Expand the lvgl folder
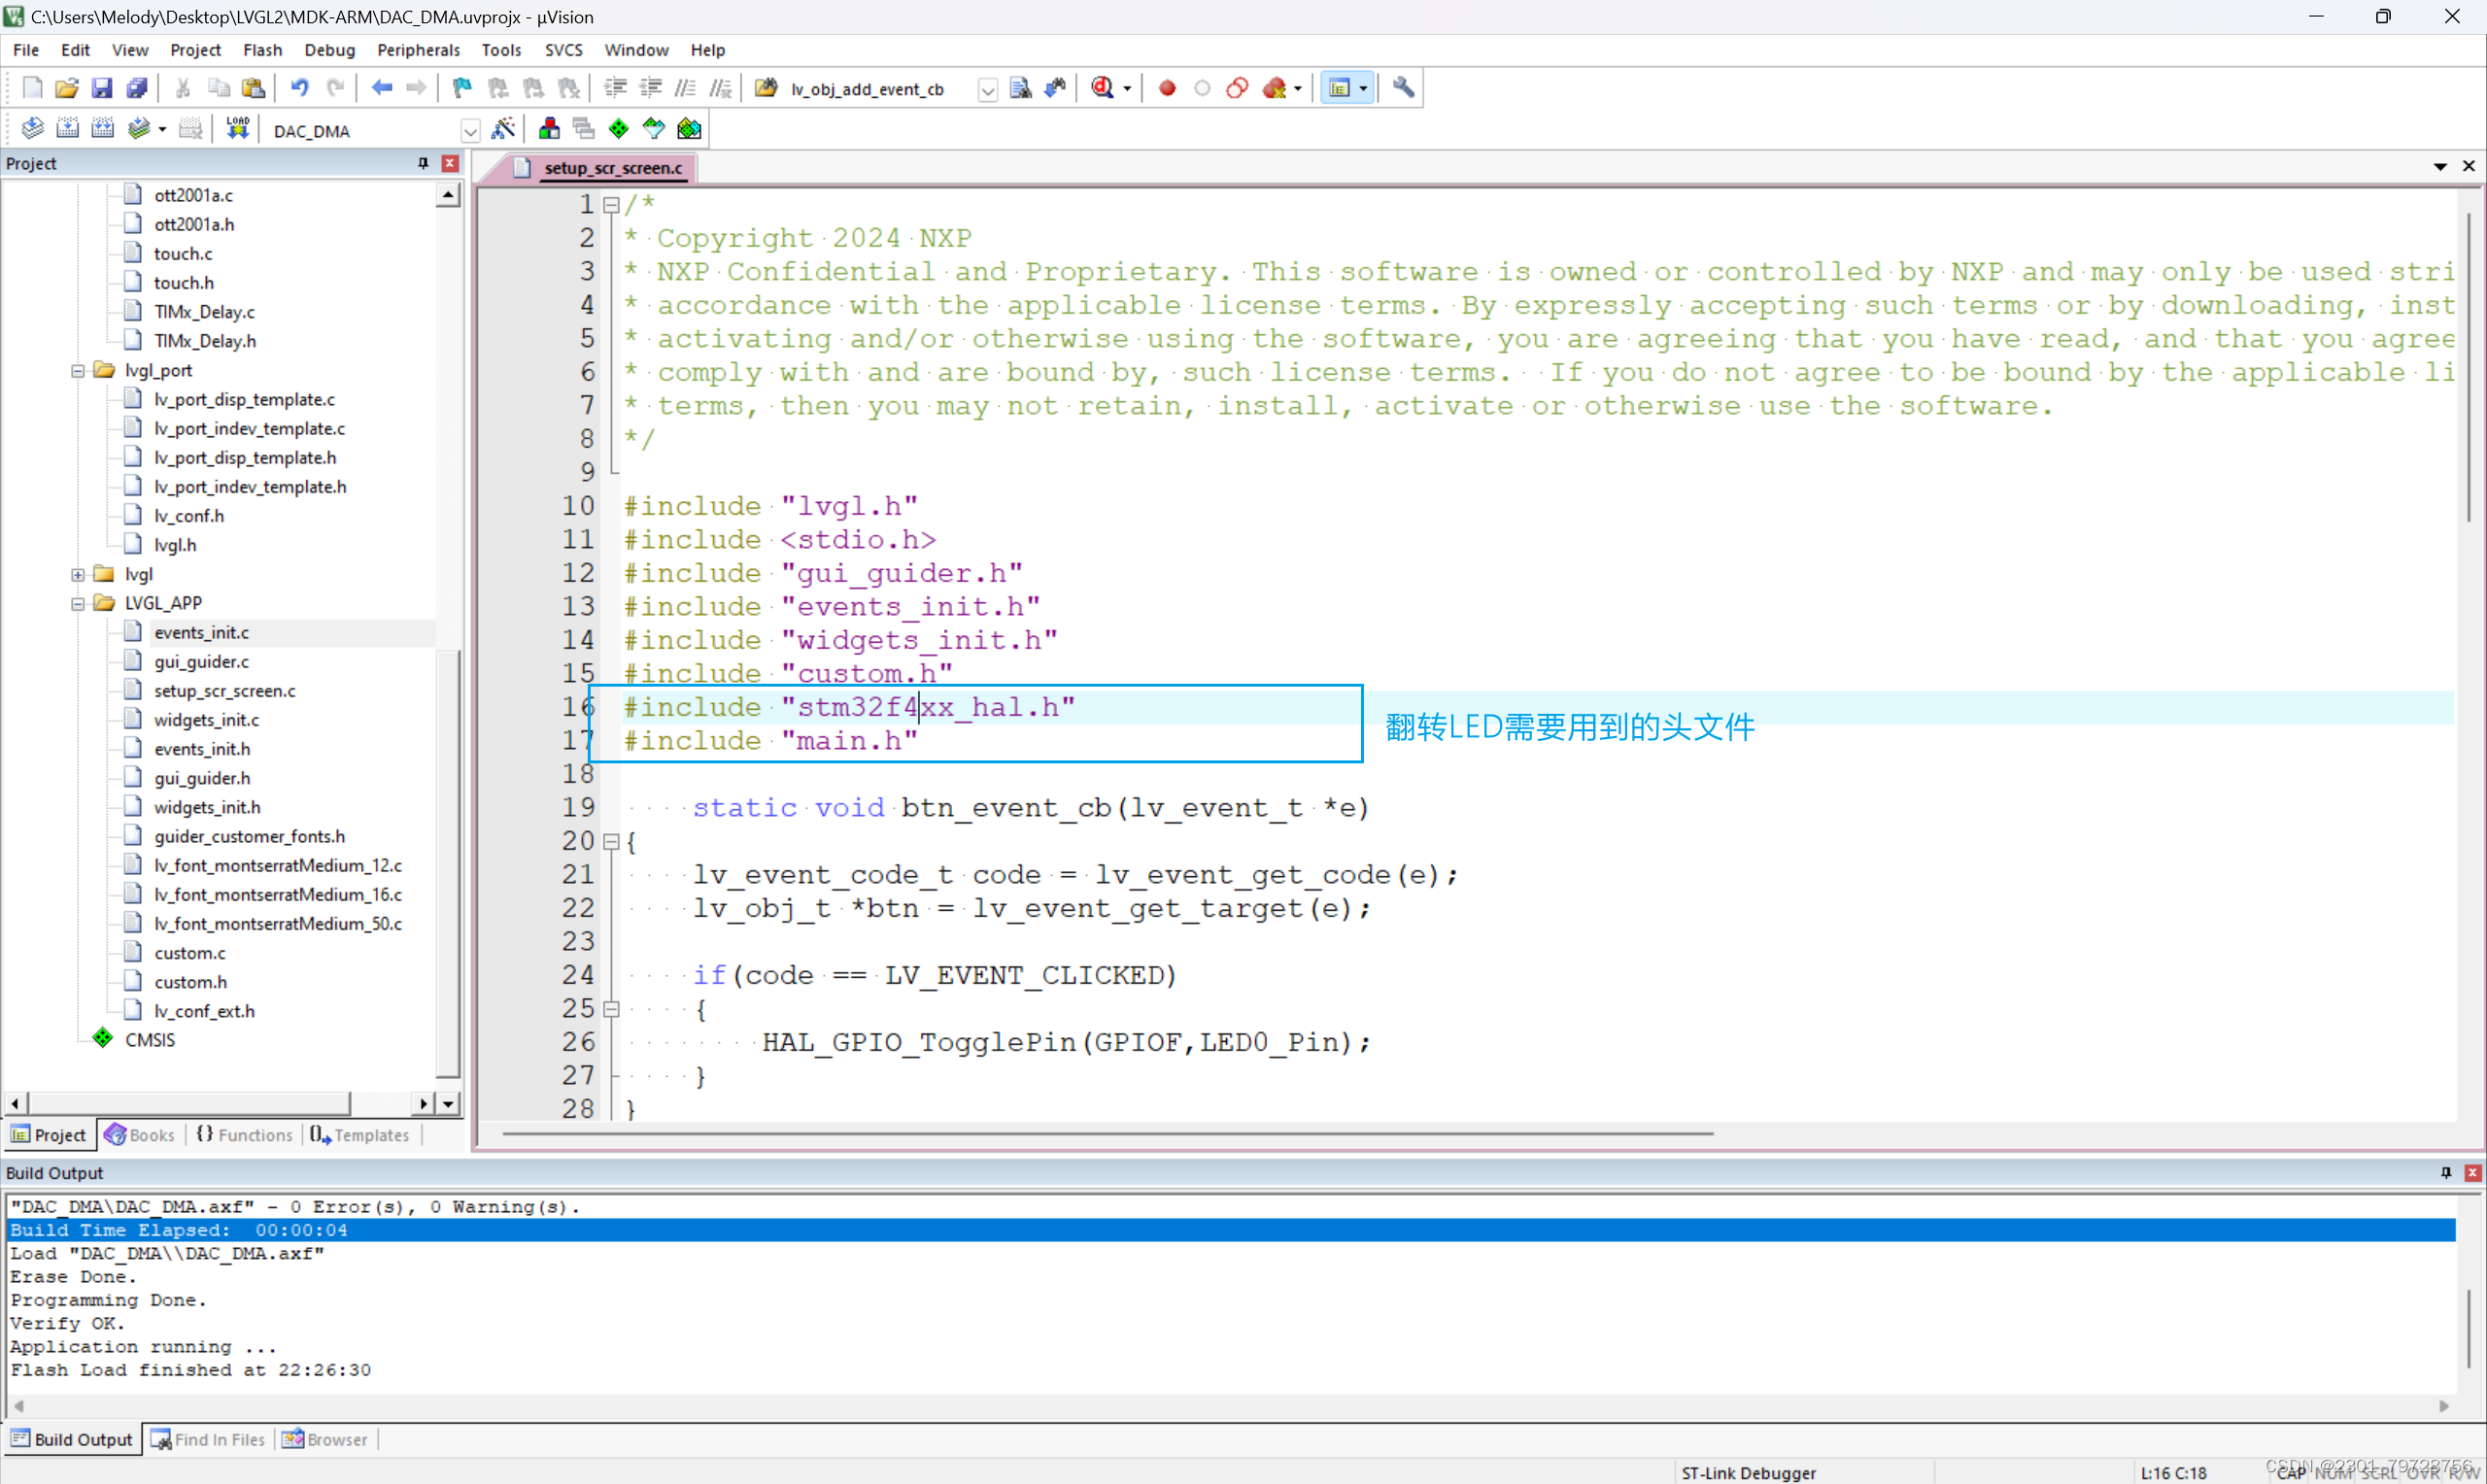Screen dimensions: 2487x1484 click(78, 574)
